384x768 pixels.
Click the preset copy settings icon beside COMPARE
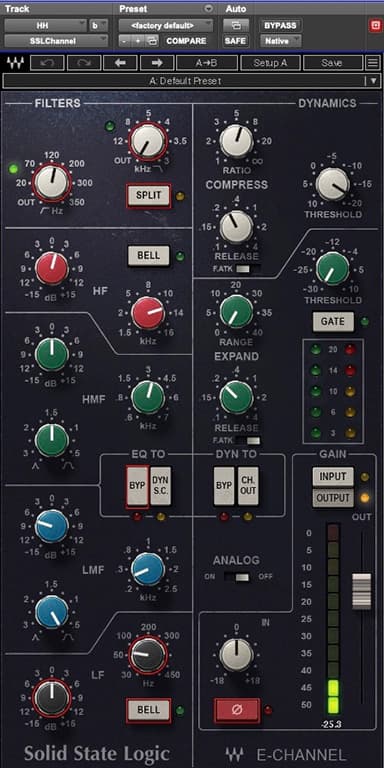pos(153,41)
